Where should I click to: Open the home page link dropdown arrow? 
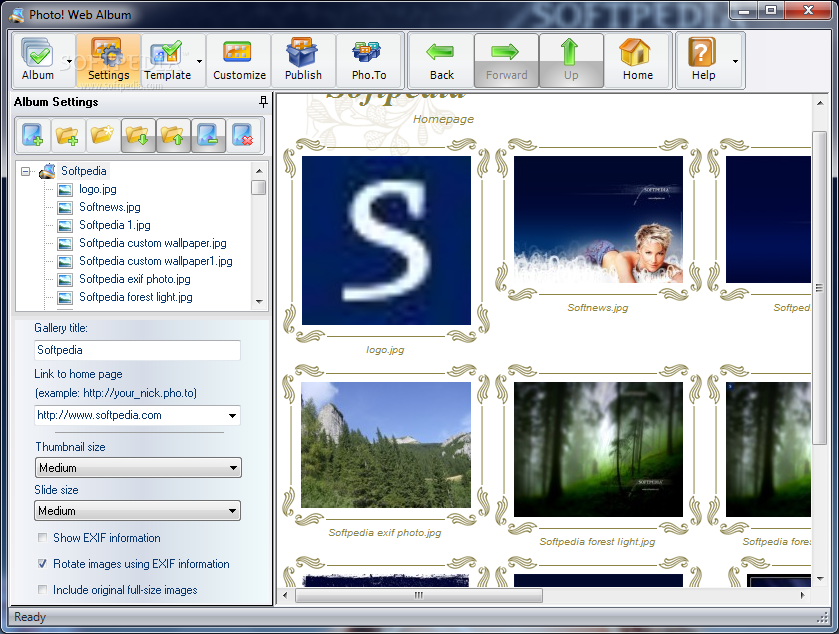click(x=232, y=416)
